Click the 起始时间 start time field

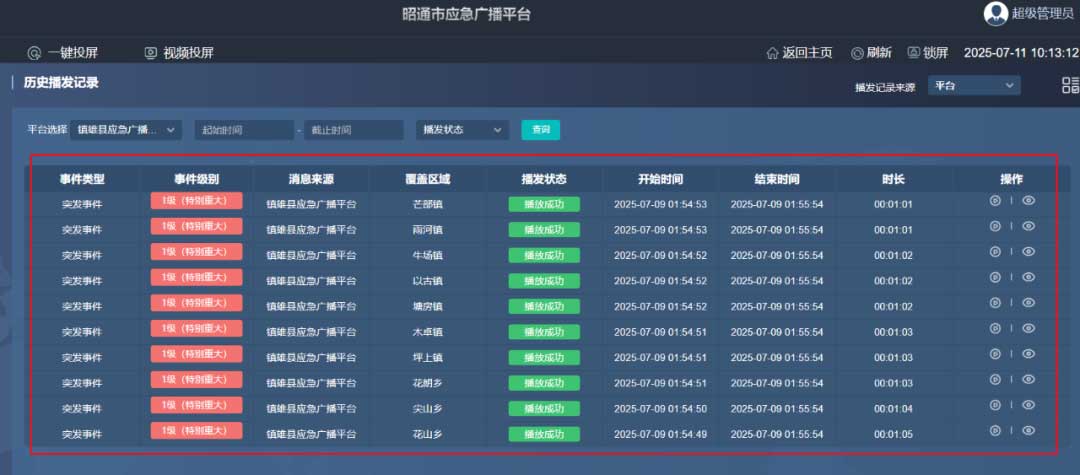[243, 130]
